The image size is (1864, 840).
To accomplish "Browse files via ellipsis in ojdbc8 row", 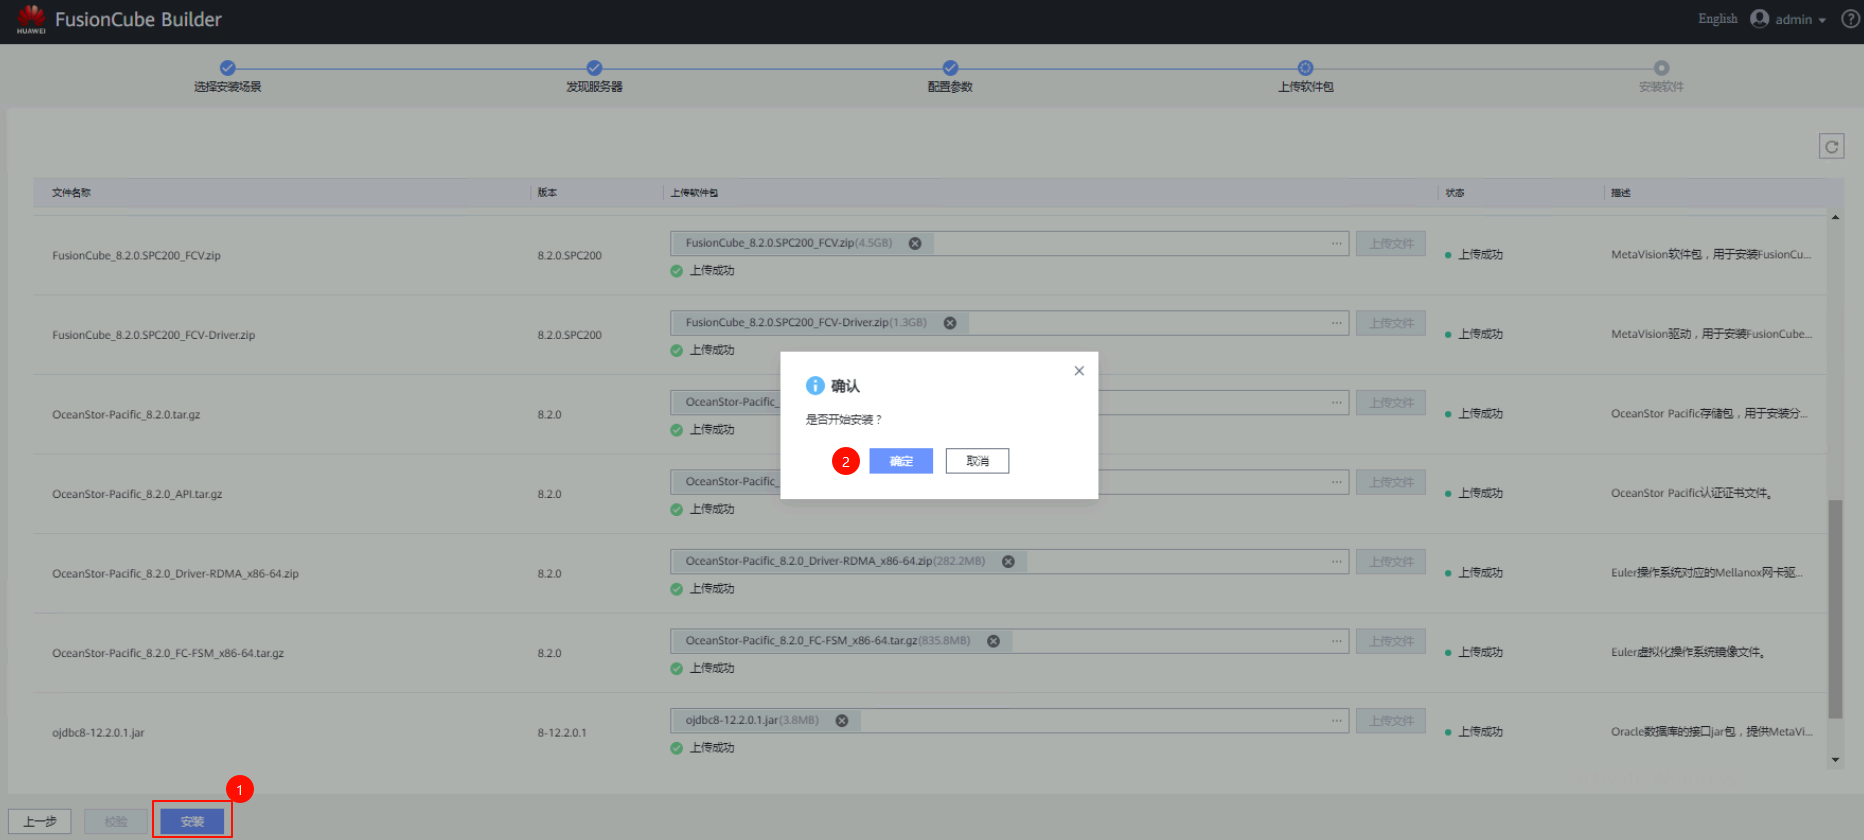I will tap(1336, 721).
